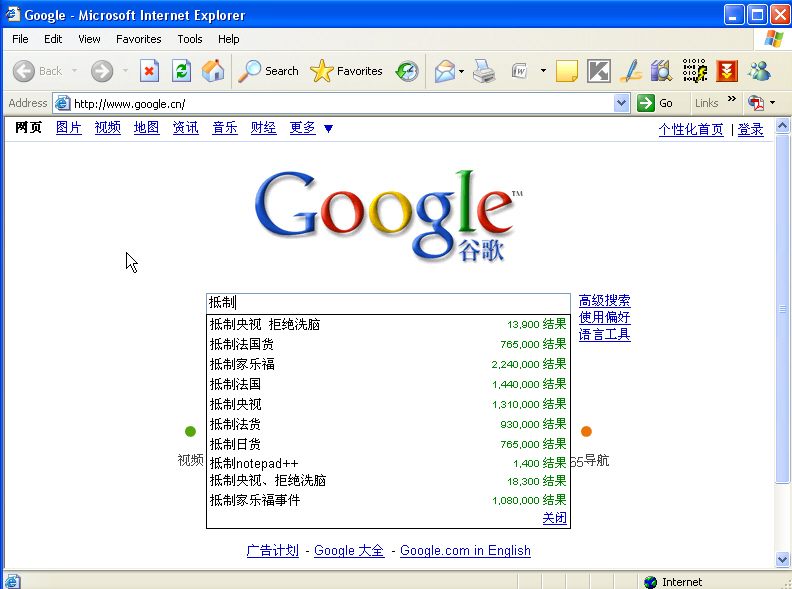Image resolution: width=792 pixels, height=589 pixels.
Task: Expand the Edit button dropdown arrow
Action: (x=543, y=71)
